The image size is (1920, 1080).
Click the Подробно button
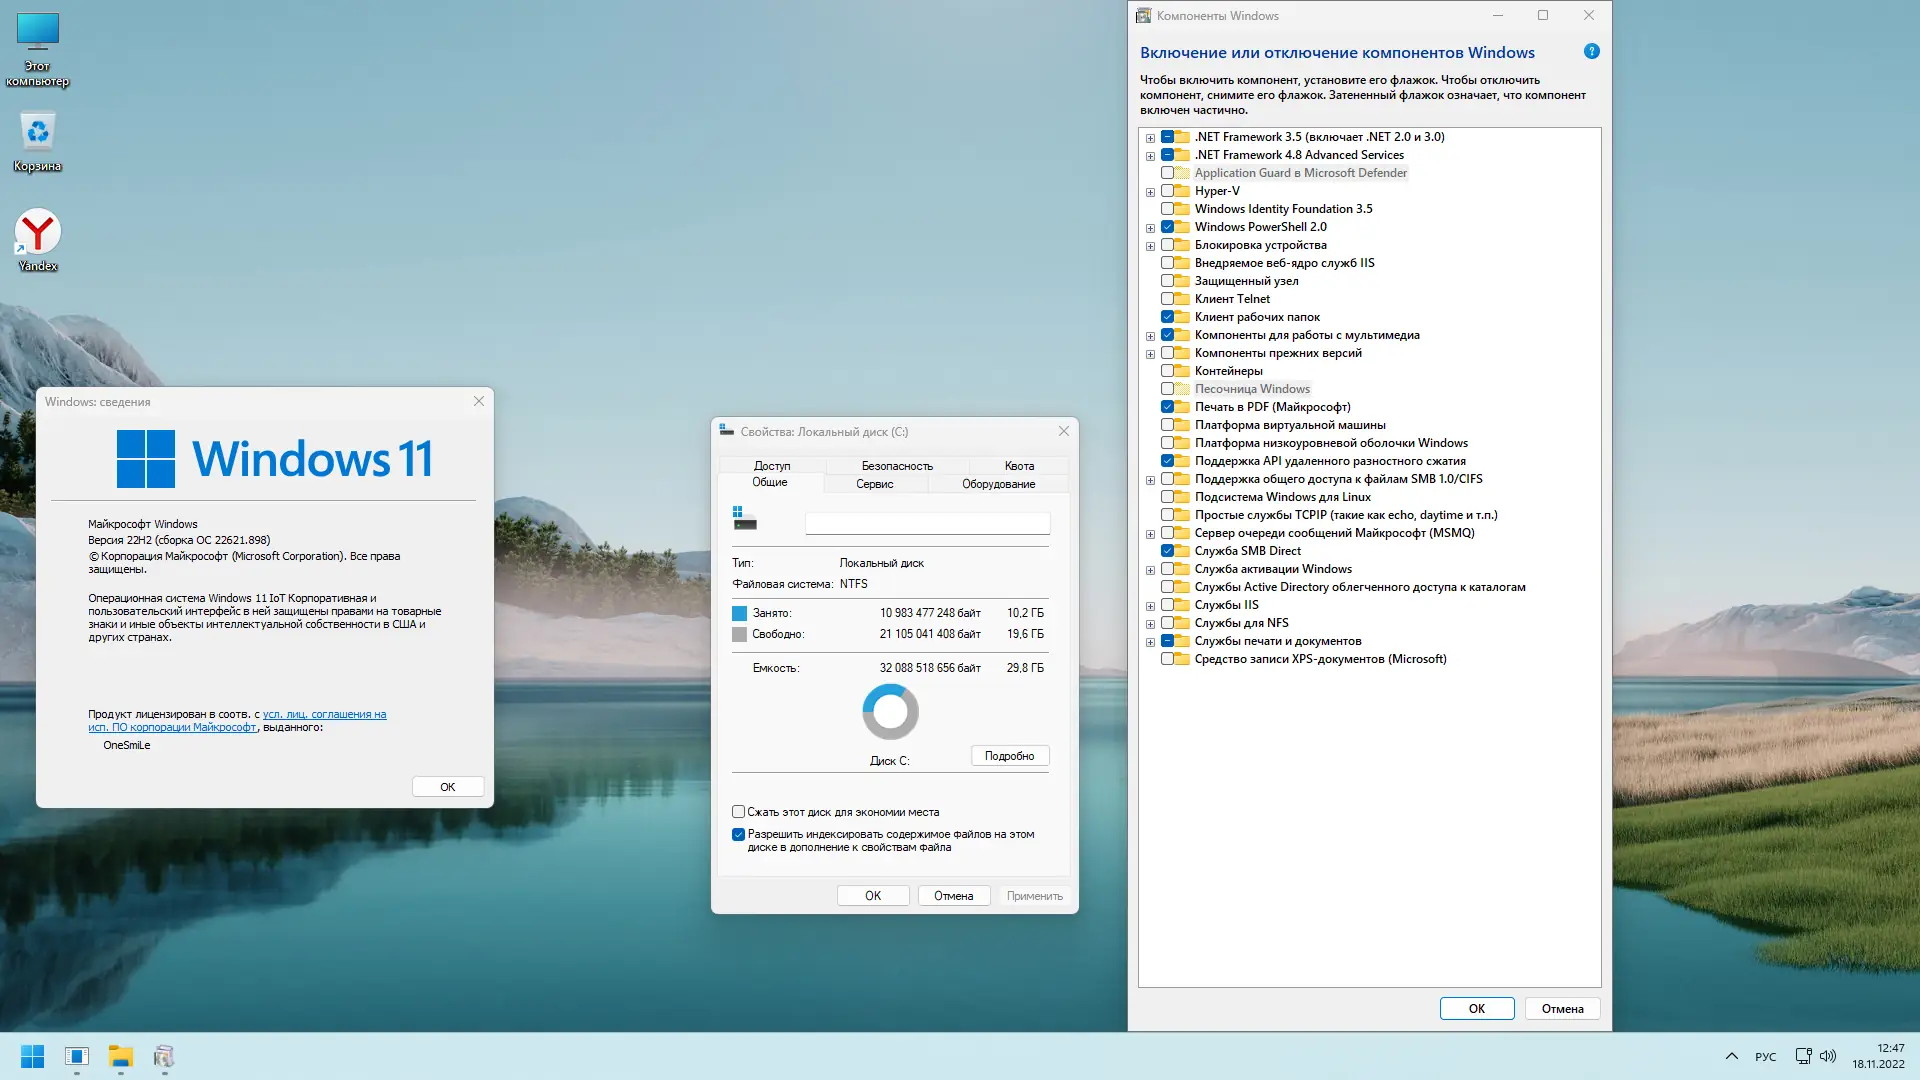point(1009,756)
